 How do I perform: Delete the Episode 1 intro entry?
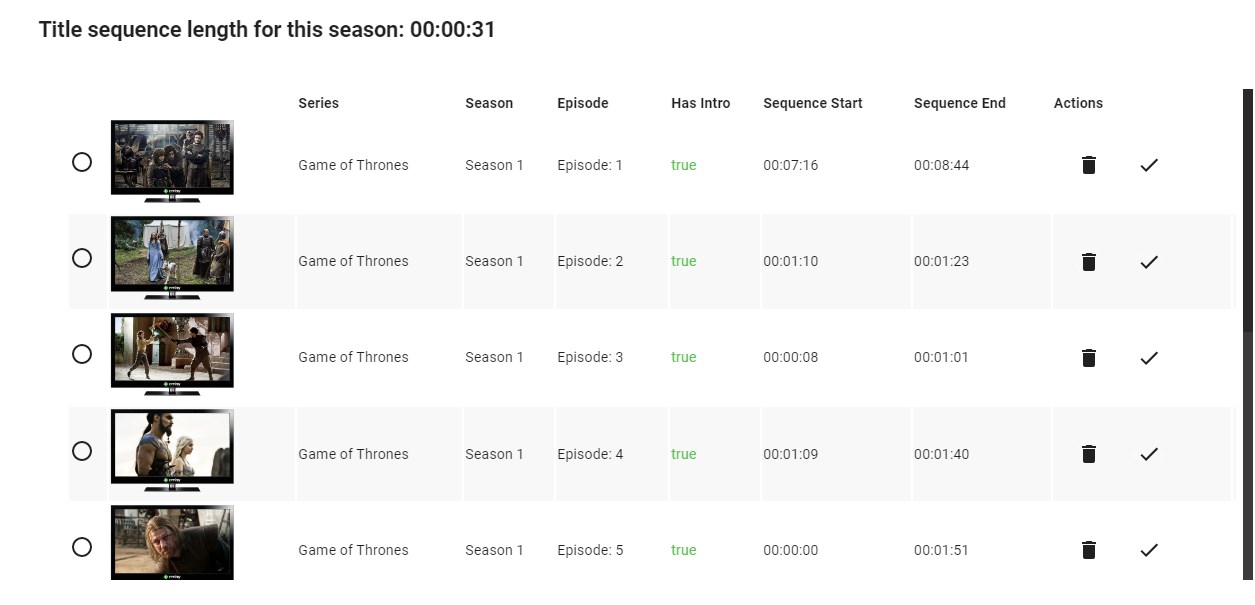1089,165
